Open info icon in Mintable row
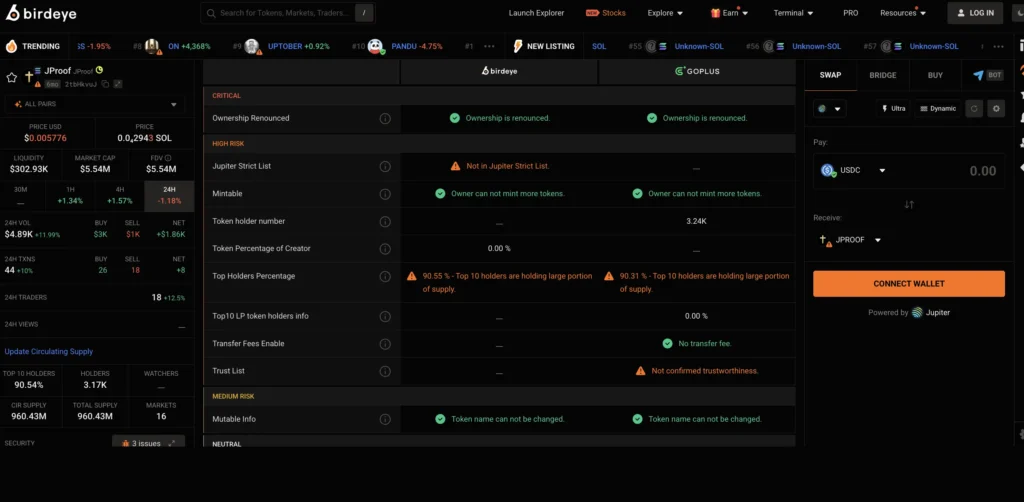1024x502 pixels. click(x=385, y=194)
